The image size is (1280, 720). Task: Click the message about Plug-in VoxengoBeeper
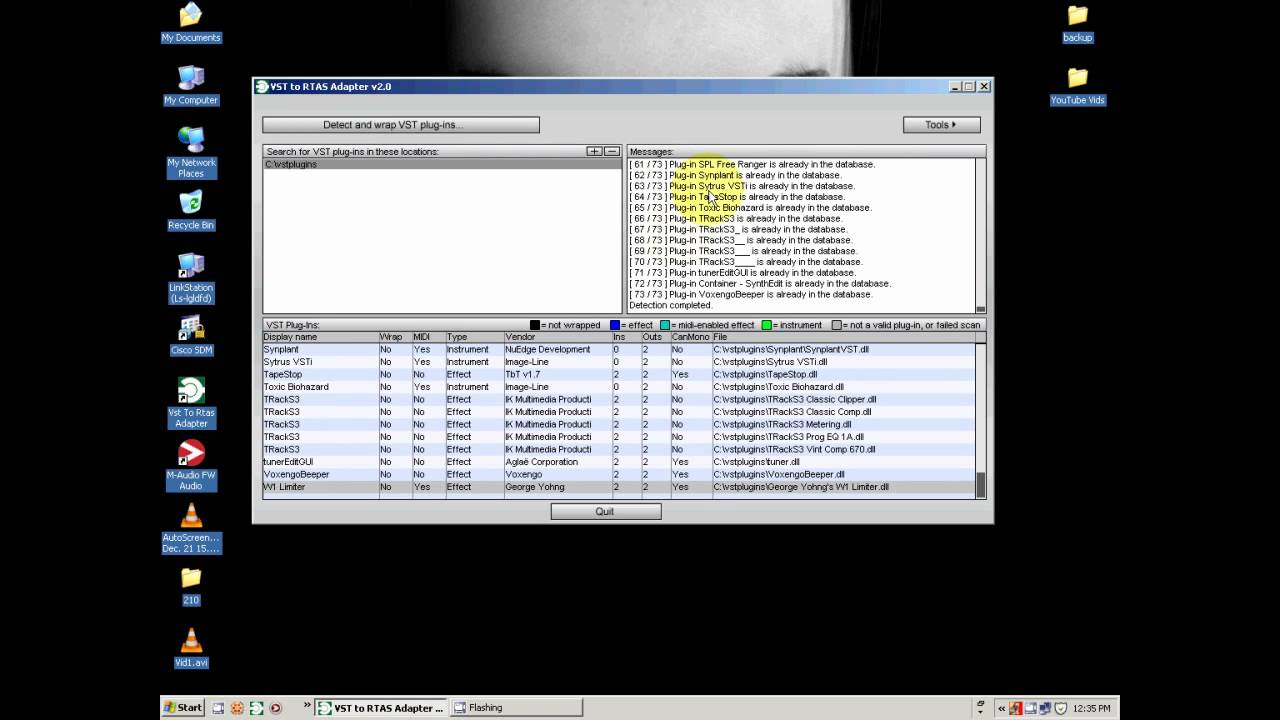(x=751, y=295)
